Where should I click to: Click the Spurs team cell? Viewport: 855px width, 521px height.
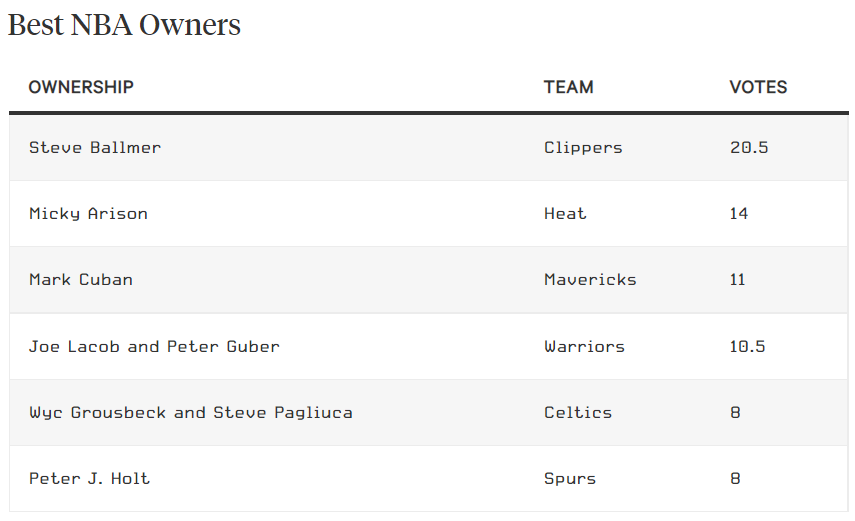(x=570, y=479)
